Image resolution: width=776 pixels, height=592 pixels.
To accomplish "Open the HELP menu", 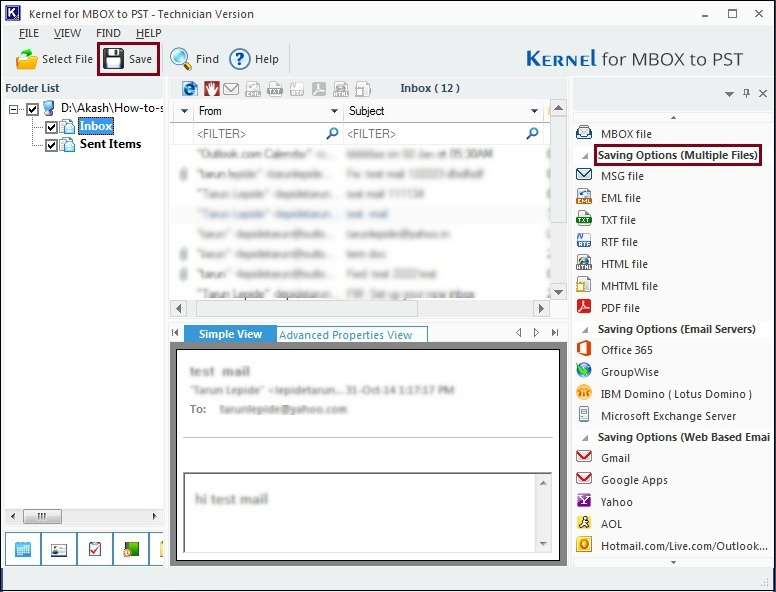I will [148, 33].
